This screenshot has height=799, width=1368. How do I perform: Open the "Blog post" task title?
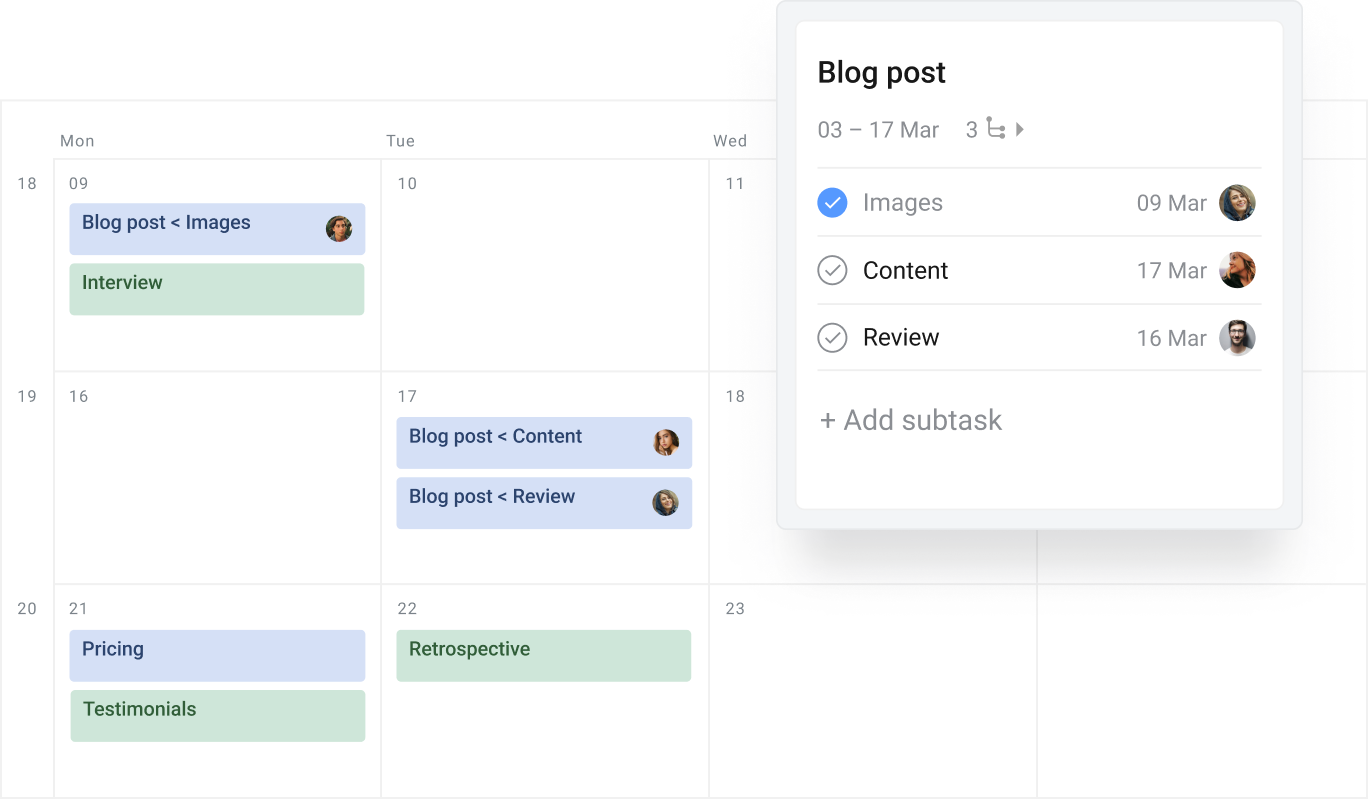click(x=881, y=72)
